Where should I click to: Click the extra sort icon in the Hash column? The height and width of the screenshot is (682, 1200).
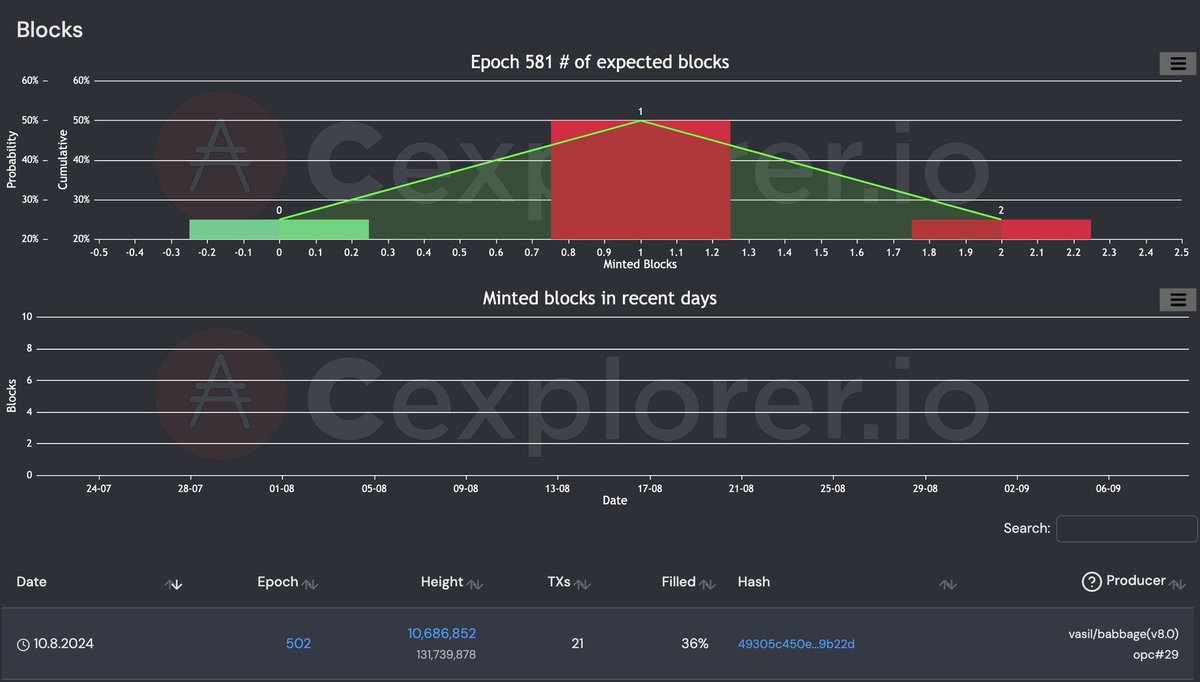click(947, 583)
